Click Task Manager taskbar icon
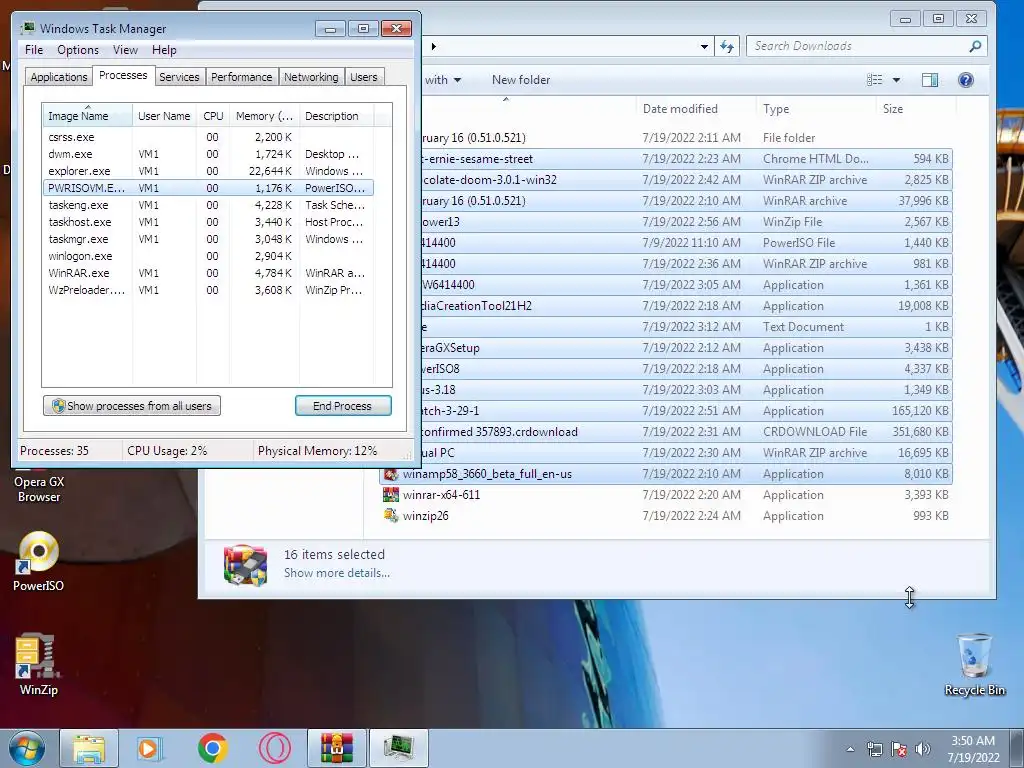The width and height of the screenshot is (1024, 768). pyautogui.click(x=399, y=748)
